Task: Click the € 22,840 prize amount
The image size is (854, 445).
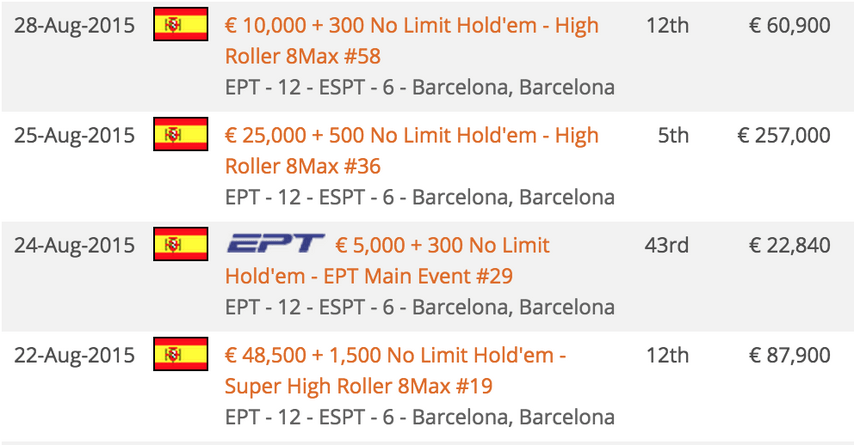Action: (x=790, y=246)
